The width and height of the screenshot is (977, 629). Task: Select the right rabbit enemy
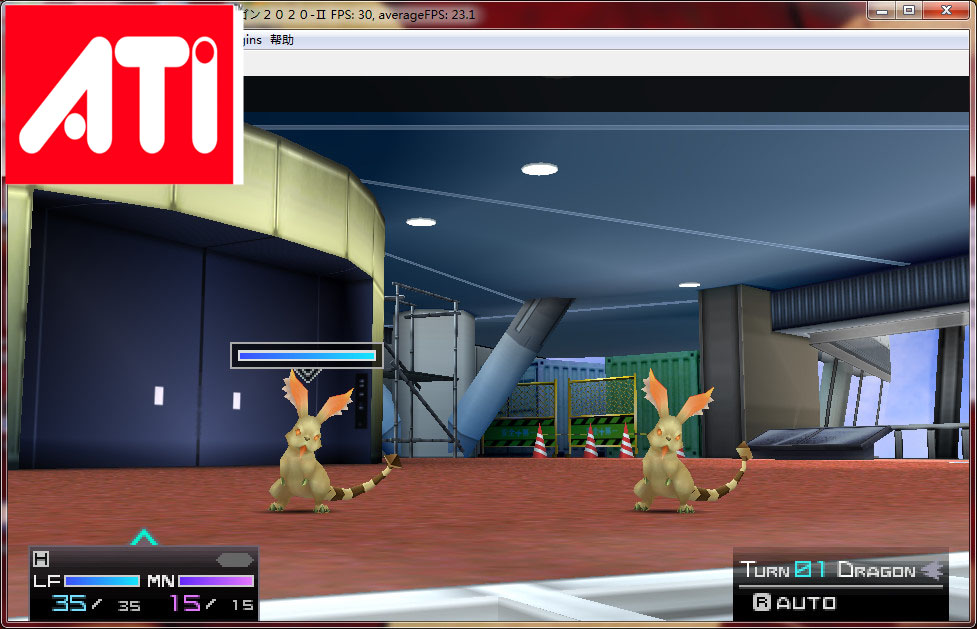pyautogui.click(x=691, y=441)
